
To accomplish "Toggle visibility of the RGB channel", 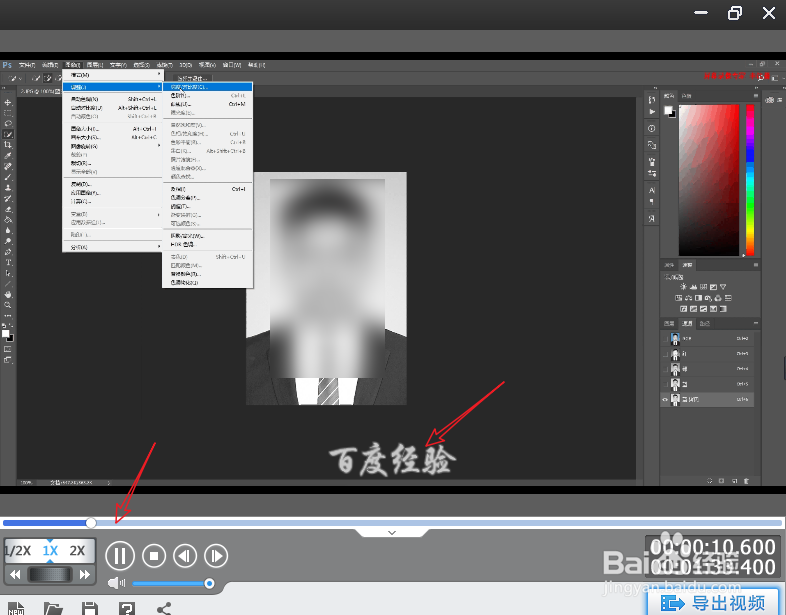I will (665, 339).
